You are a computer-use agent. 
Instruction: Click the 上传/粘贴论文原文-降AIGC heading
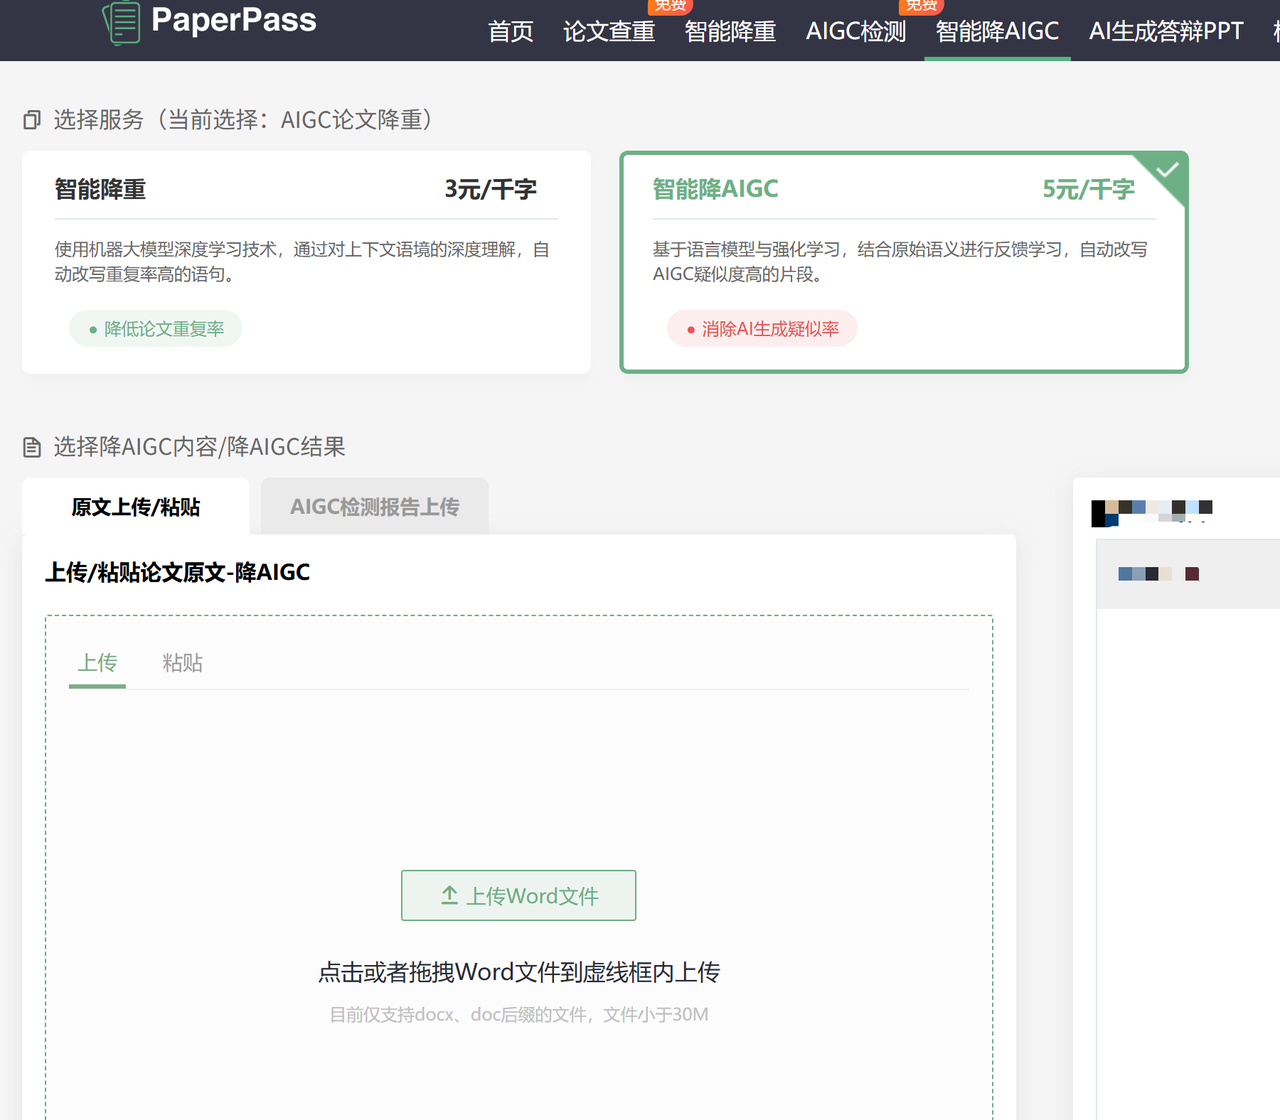coord(178,572)
